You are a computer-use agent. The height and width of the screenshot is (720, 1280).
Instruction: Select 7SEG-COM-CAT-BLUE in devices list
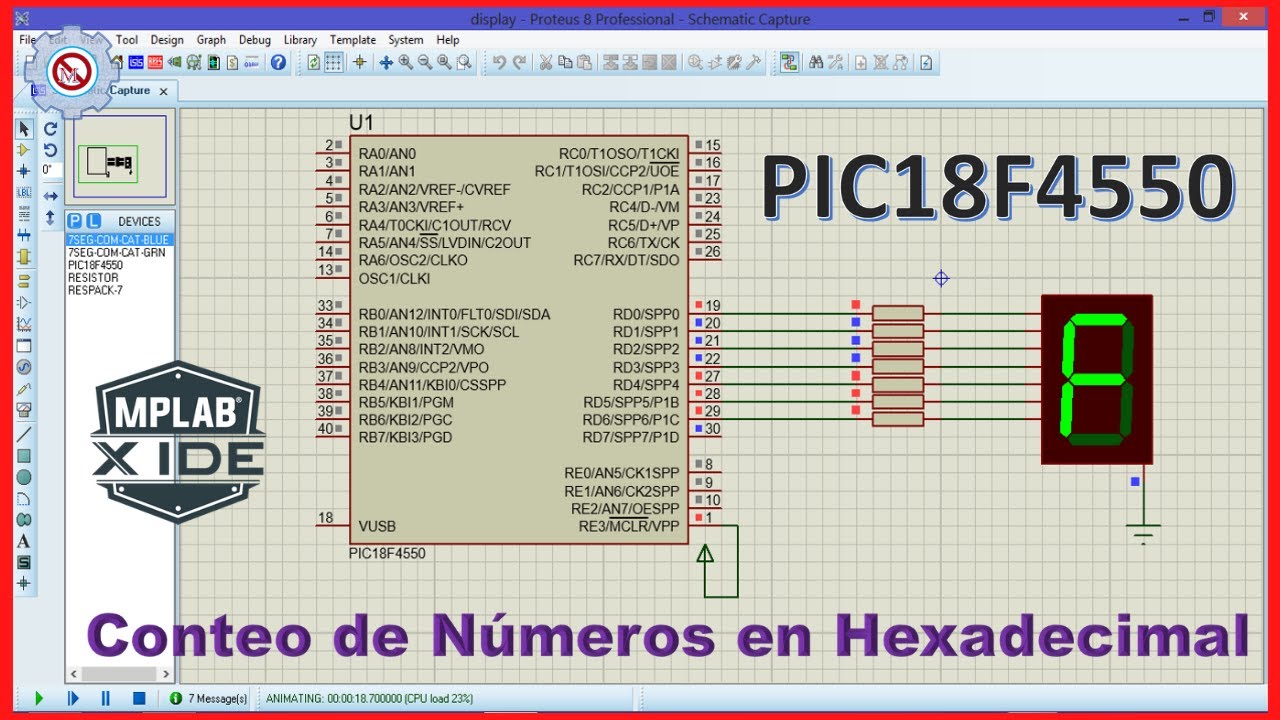pos(118,240)
